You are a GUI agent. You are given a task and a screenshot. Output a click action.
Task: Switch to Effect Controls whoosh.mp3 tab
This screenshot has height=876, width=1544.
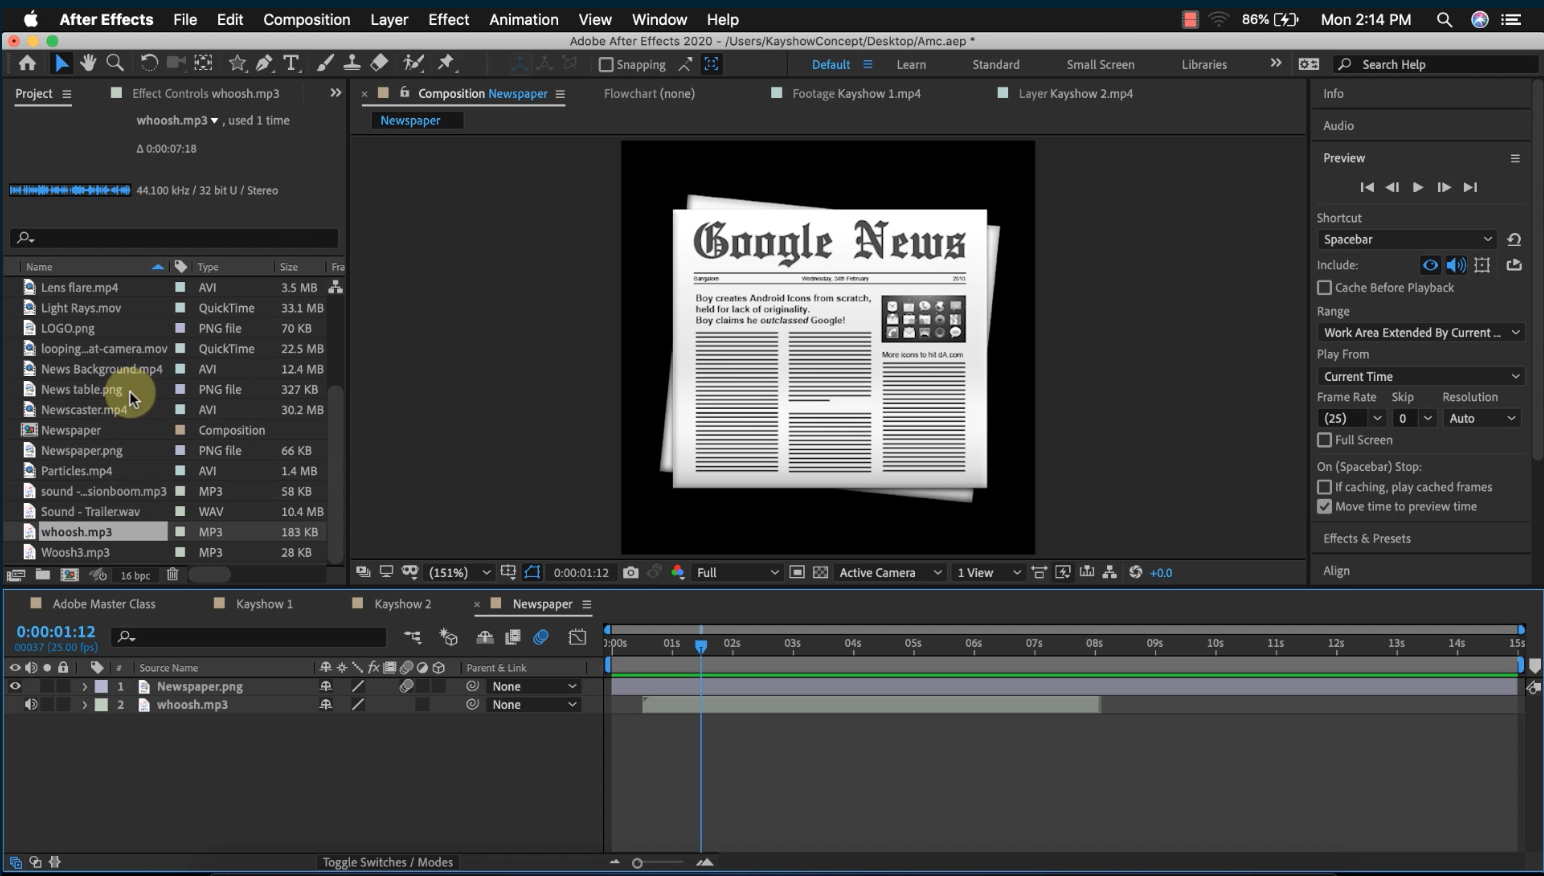tap(205, 93)
